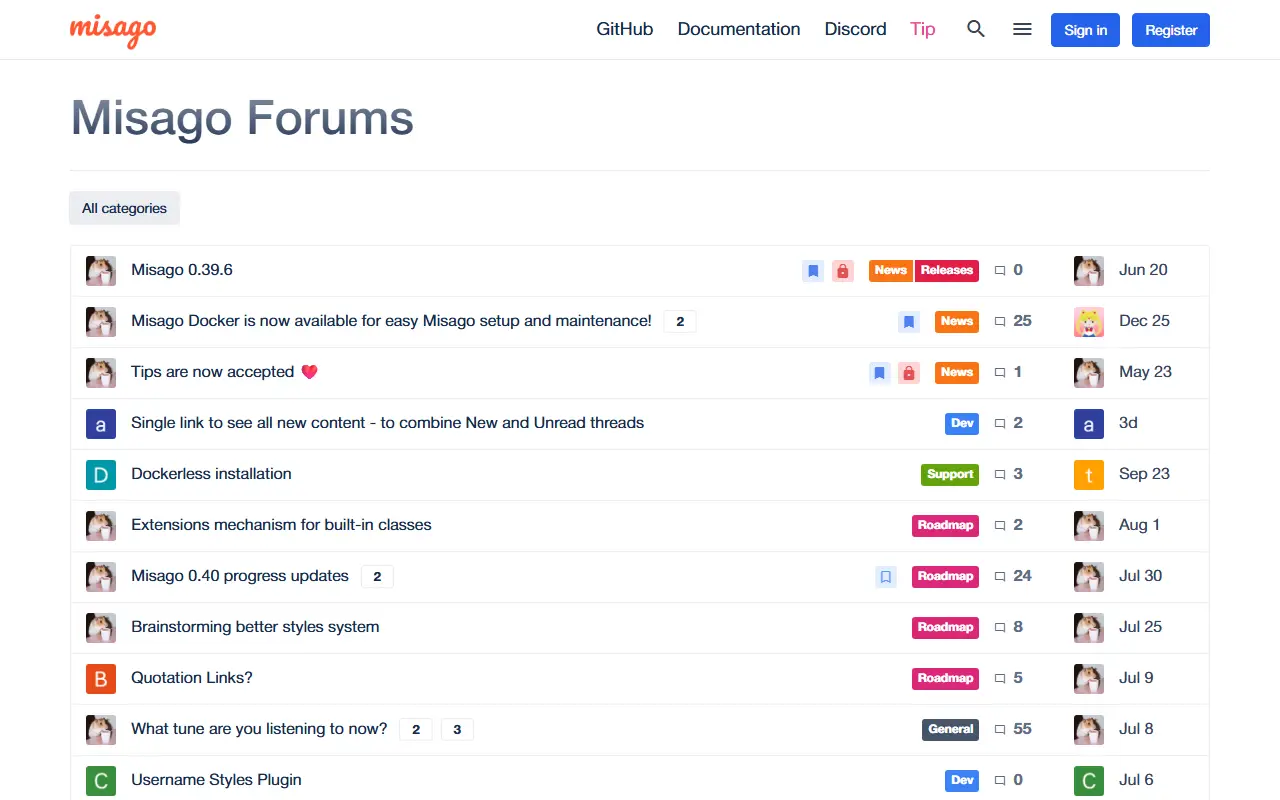Go to page 3 of What tune thread
The width and height of the screenshot is (1280, 800).
pyautogui.click(x=457, y=729)
